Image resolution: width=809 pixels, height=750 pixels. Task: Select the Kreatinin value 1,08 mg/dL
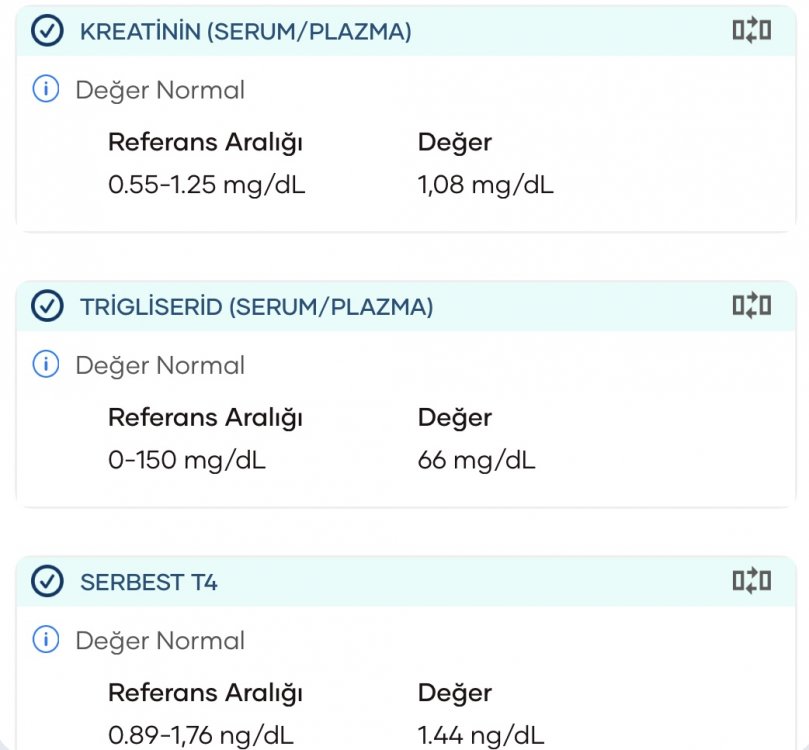485,185
